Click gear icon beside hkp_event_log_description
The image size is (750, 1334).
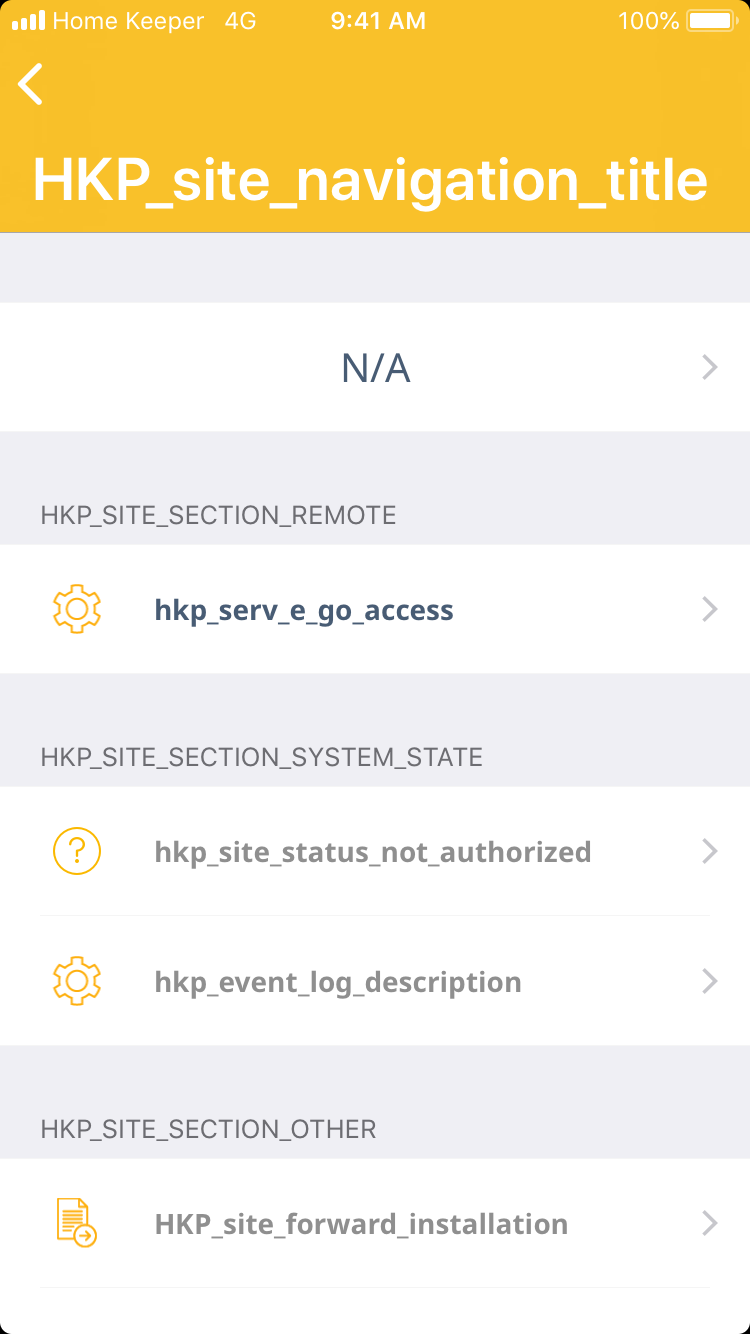tap(77, 981)
